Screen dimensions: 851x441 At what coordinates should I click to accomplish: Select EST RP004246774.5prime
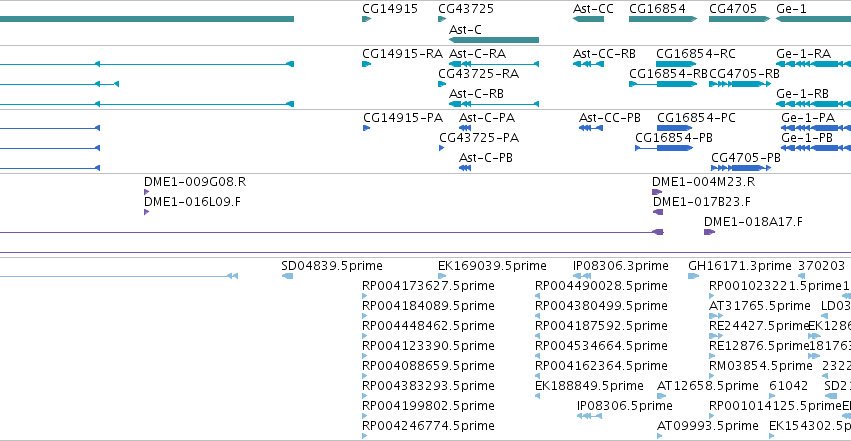pyautogui.click(x=365, y=436)
